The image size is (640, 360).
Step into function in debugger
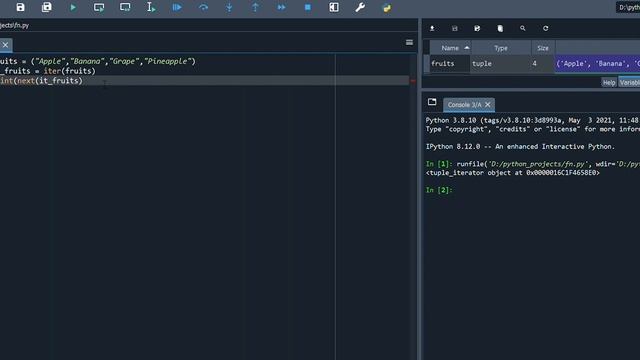[x=229, y=7]
